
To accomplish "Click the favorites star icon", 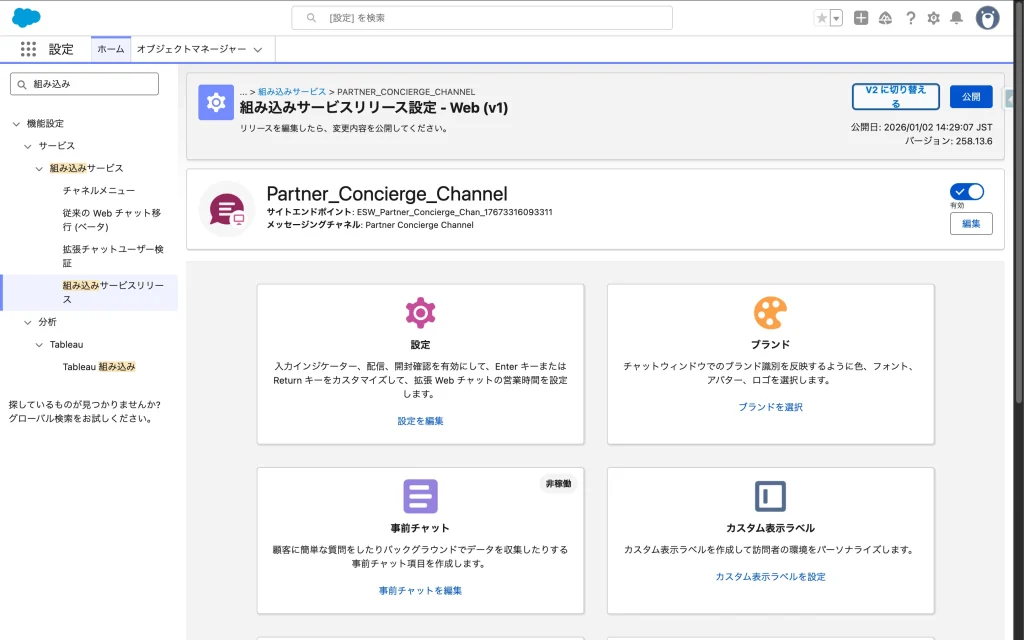I will click(x=821, y=18).
